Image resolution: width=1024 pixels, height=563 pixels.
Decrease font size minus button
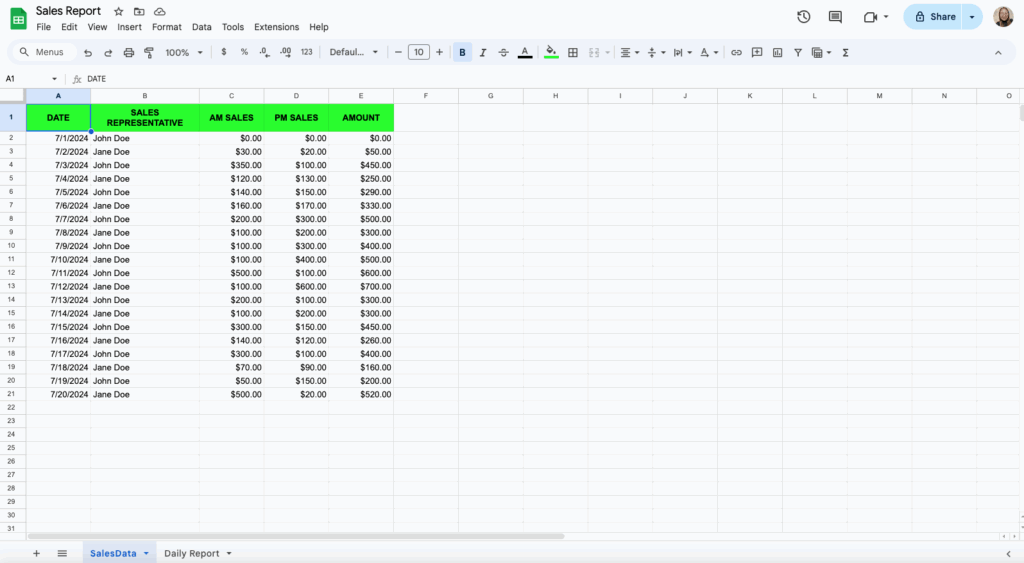(398, 52)
